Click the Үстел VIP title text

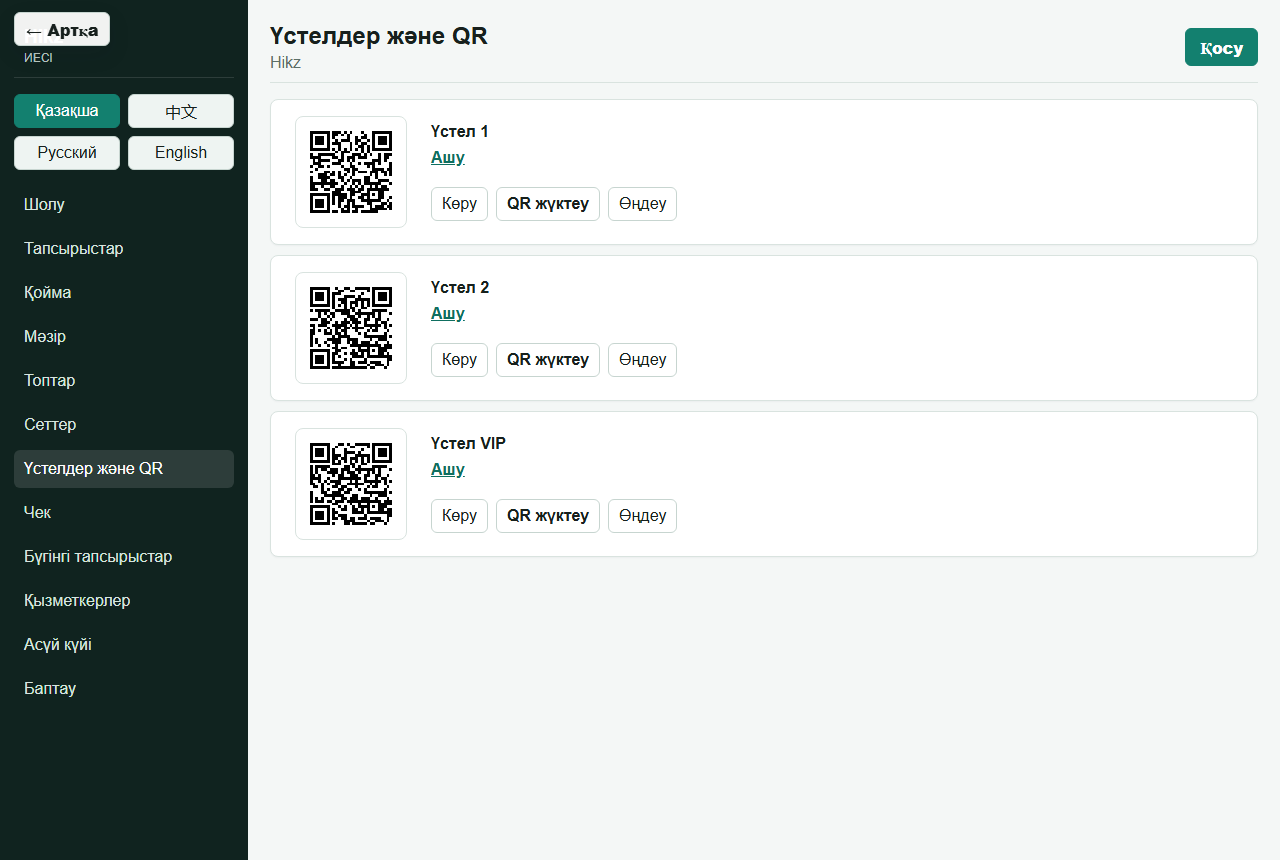pyautogui.click(x=469, y=444)
